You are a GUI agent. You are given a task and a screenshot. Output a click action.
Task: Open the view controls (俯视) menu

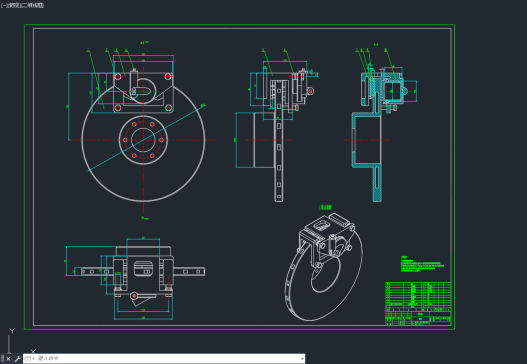pos(13,5)
